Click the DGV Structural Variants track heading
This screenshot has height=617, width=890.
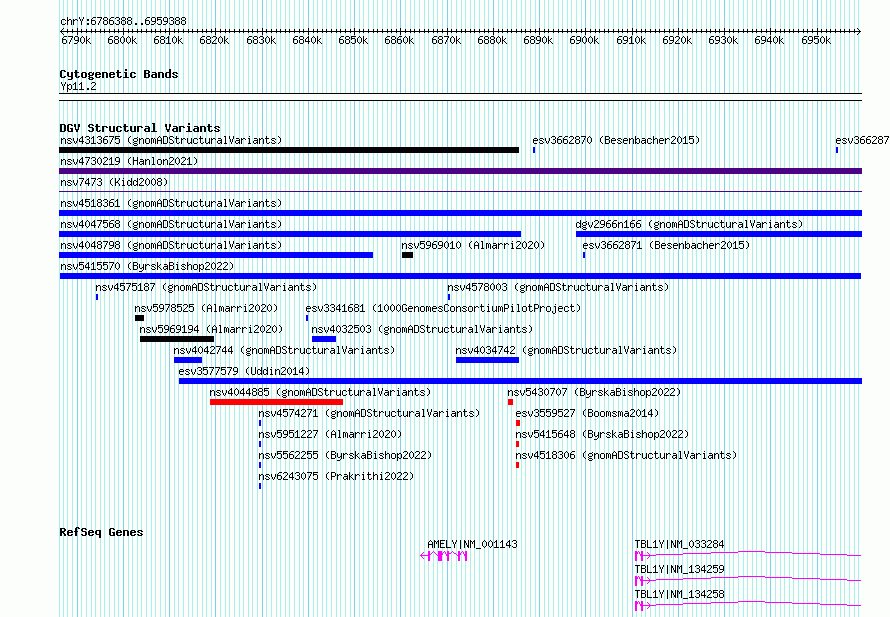(x=140, y=128)
